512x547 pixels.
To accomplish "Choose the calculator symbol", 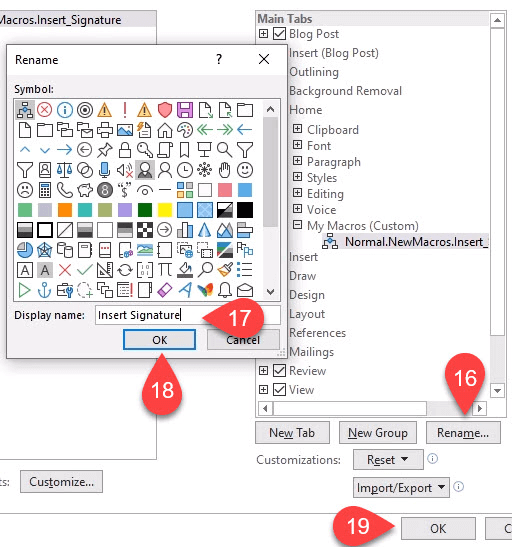I will 45,190.
